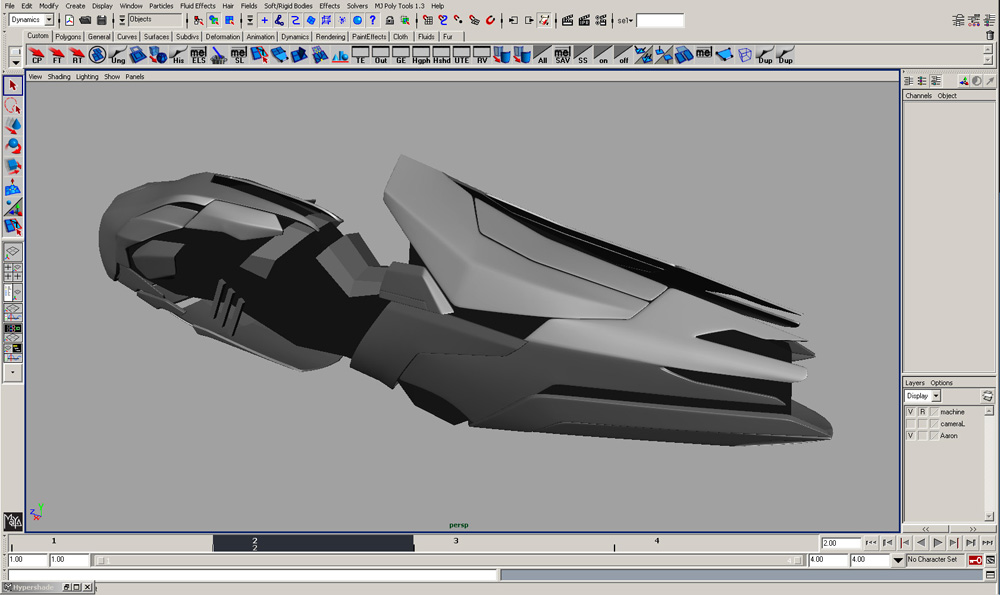This screenshot has width=1000, height=595.
Task: Click the TE shelf button
Action: [x=360, y=55]
